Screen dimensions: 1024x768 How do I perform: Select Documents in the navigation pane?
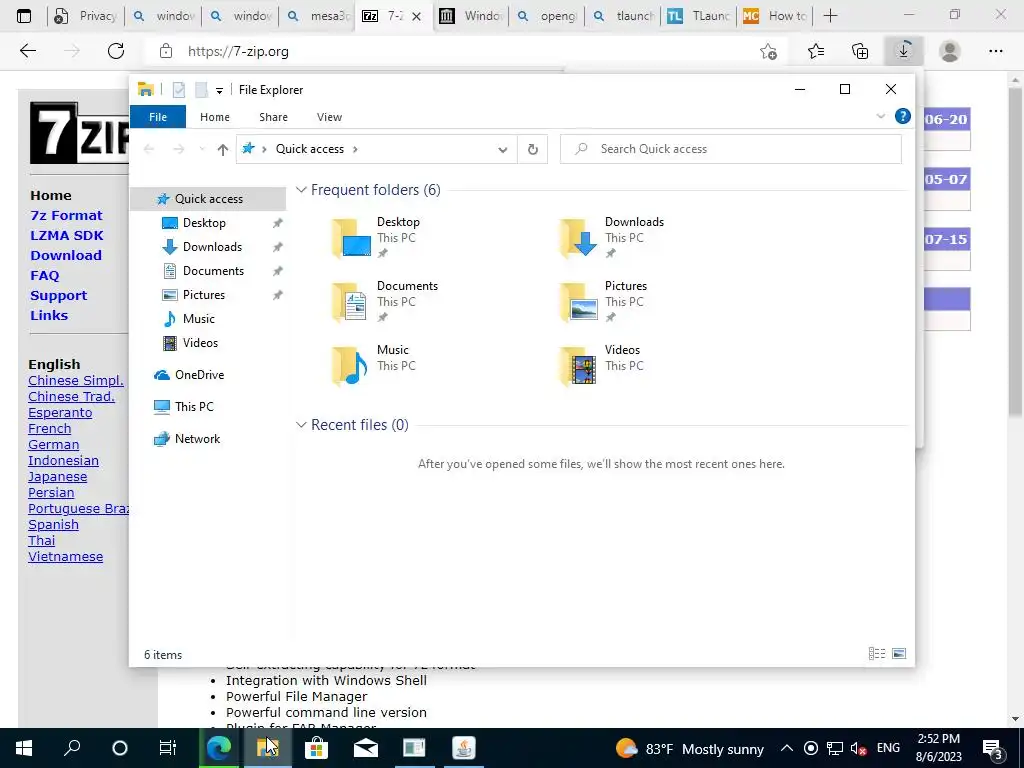click(x=213, y=271)
